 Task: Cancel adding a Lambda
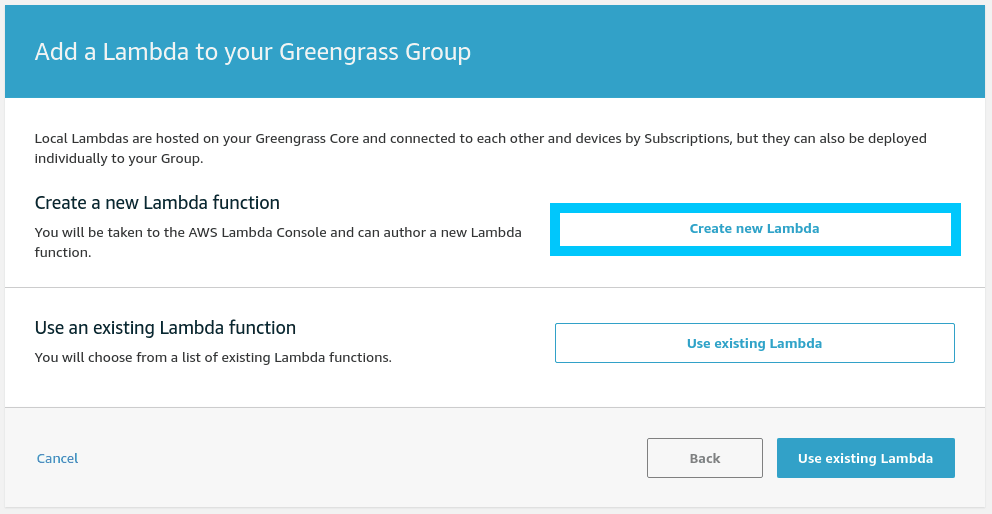(x=57, y=458)
